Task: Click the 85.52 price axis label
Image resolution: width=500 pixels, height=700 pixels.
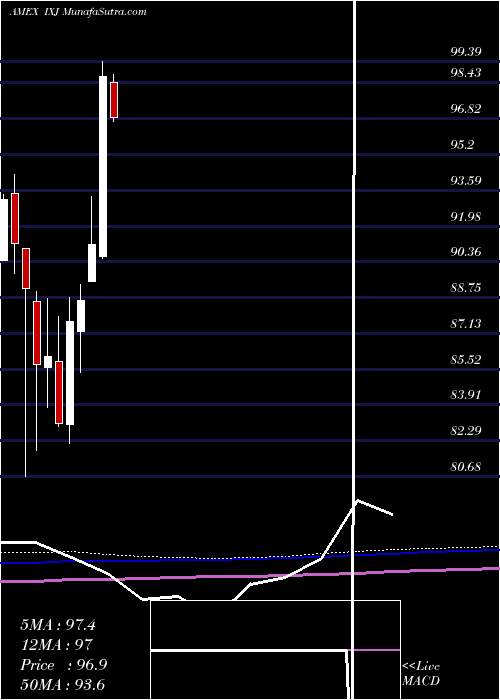Action: tap(466, 359)
